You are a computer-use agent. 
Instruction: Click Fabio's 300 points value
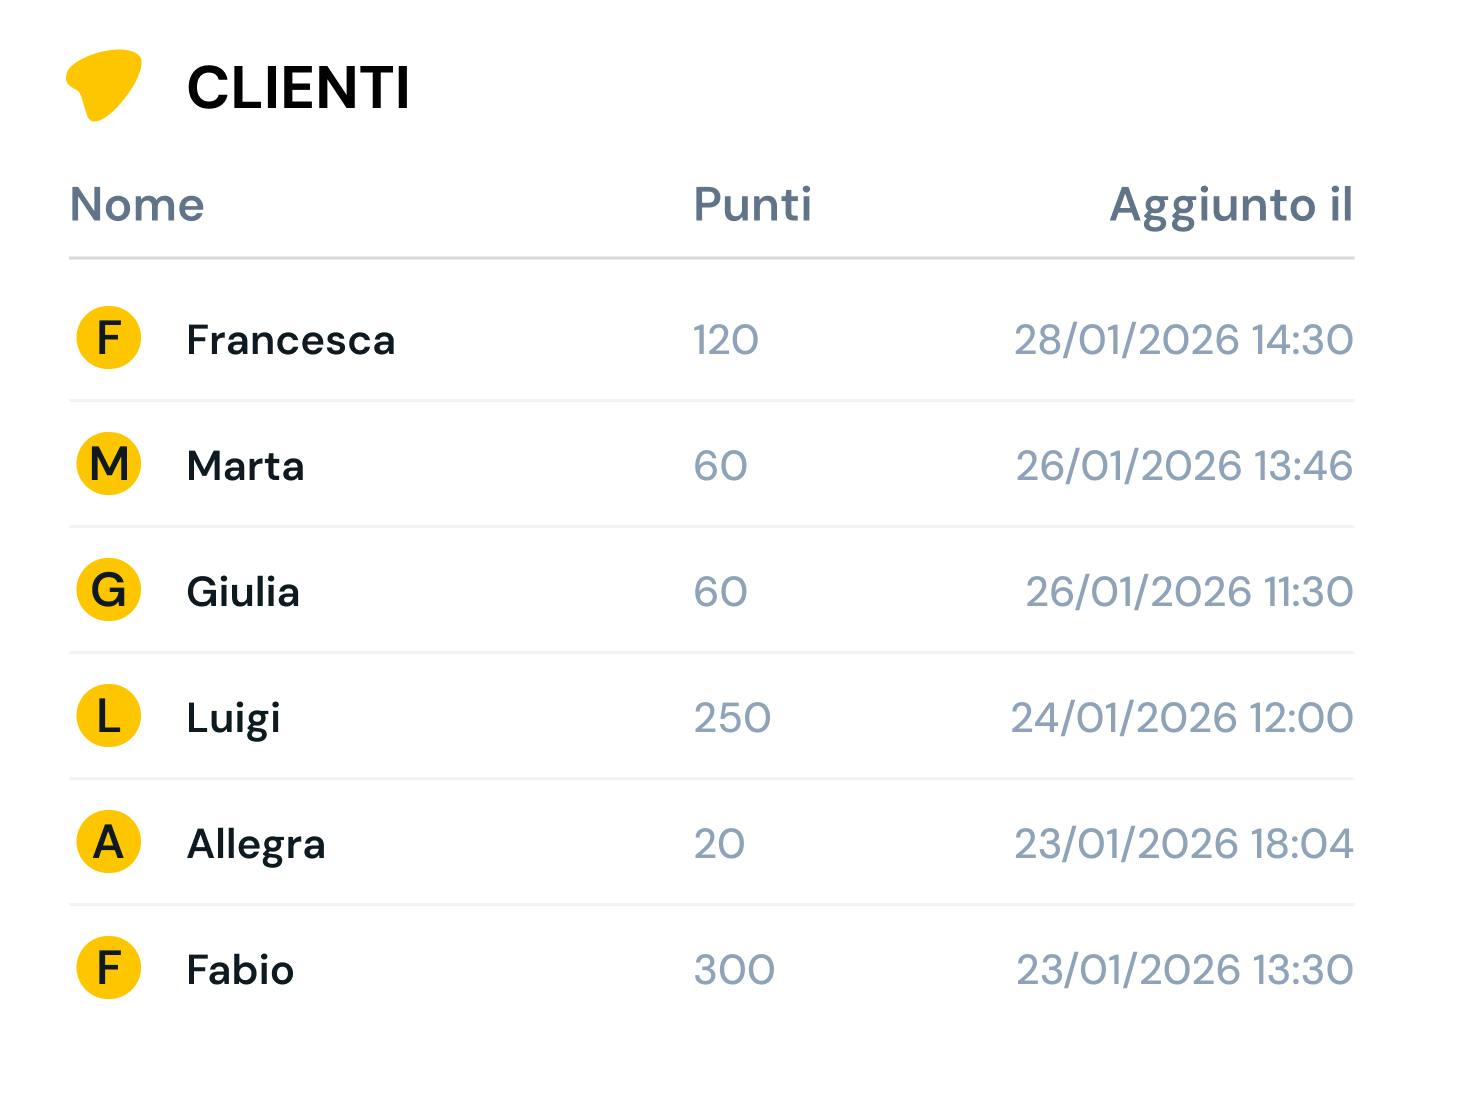[734, 970]
